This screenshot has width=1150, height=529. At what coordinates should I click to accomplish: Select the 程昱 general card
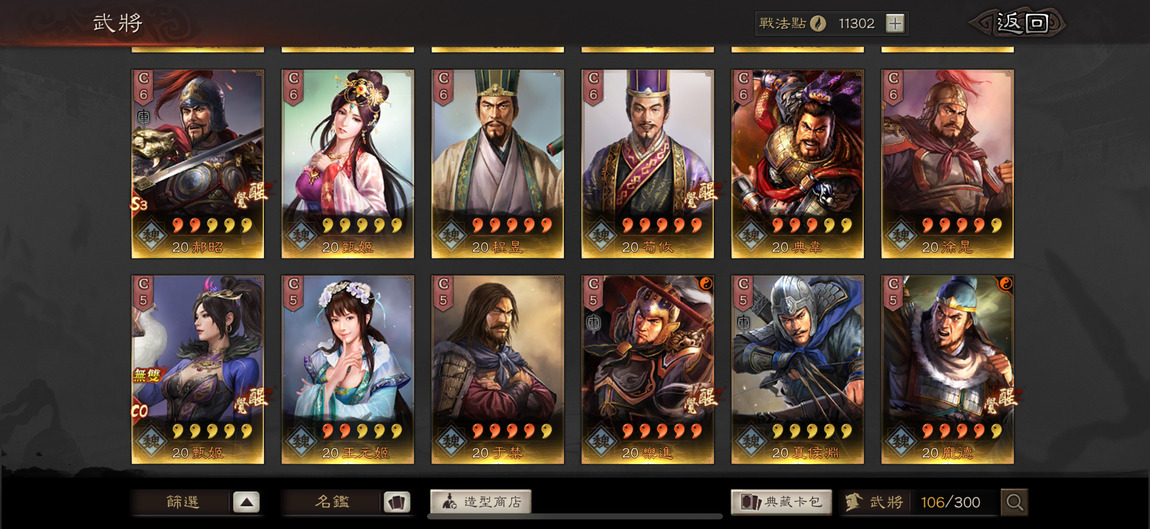[497, 164]
